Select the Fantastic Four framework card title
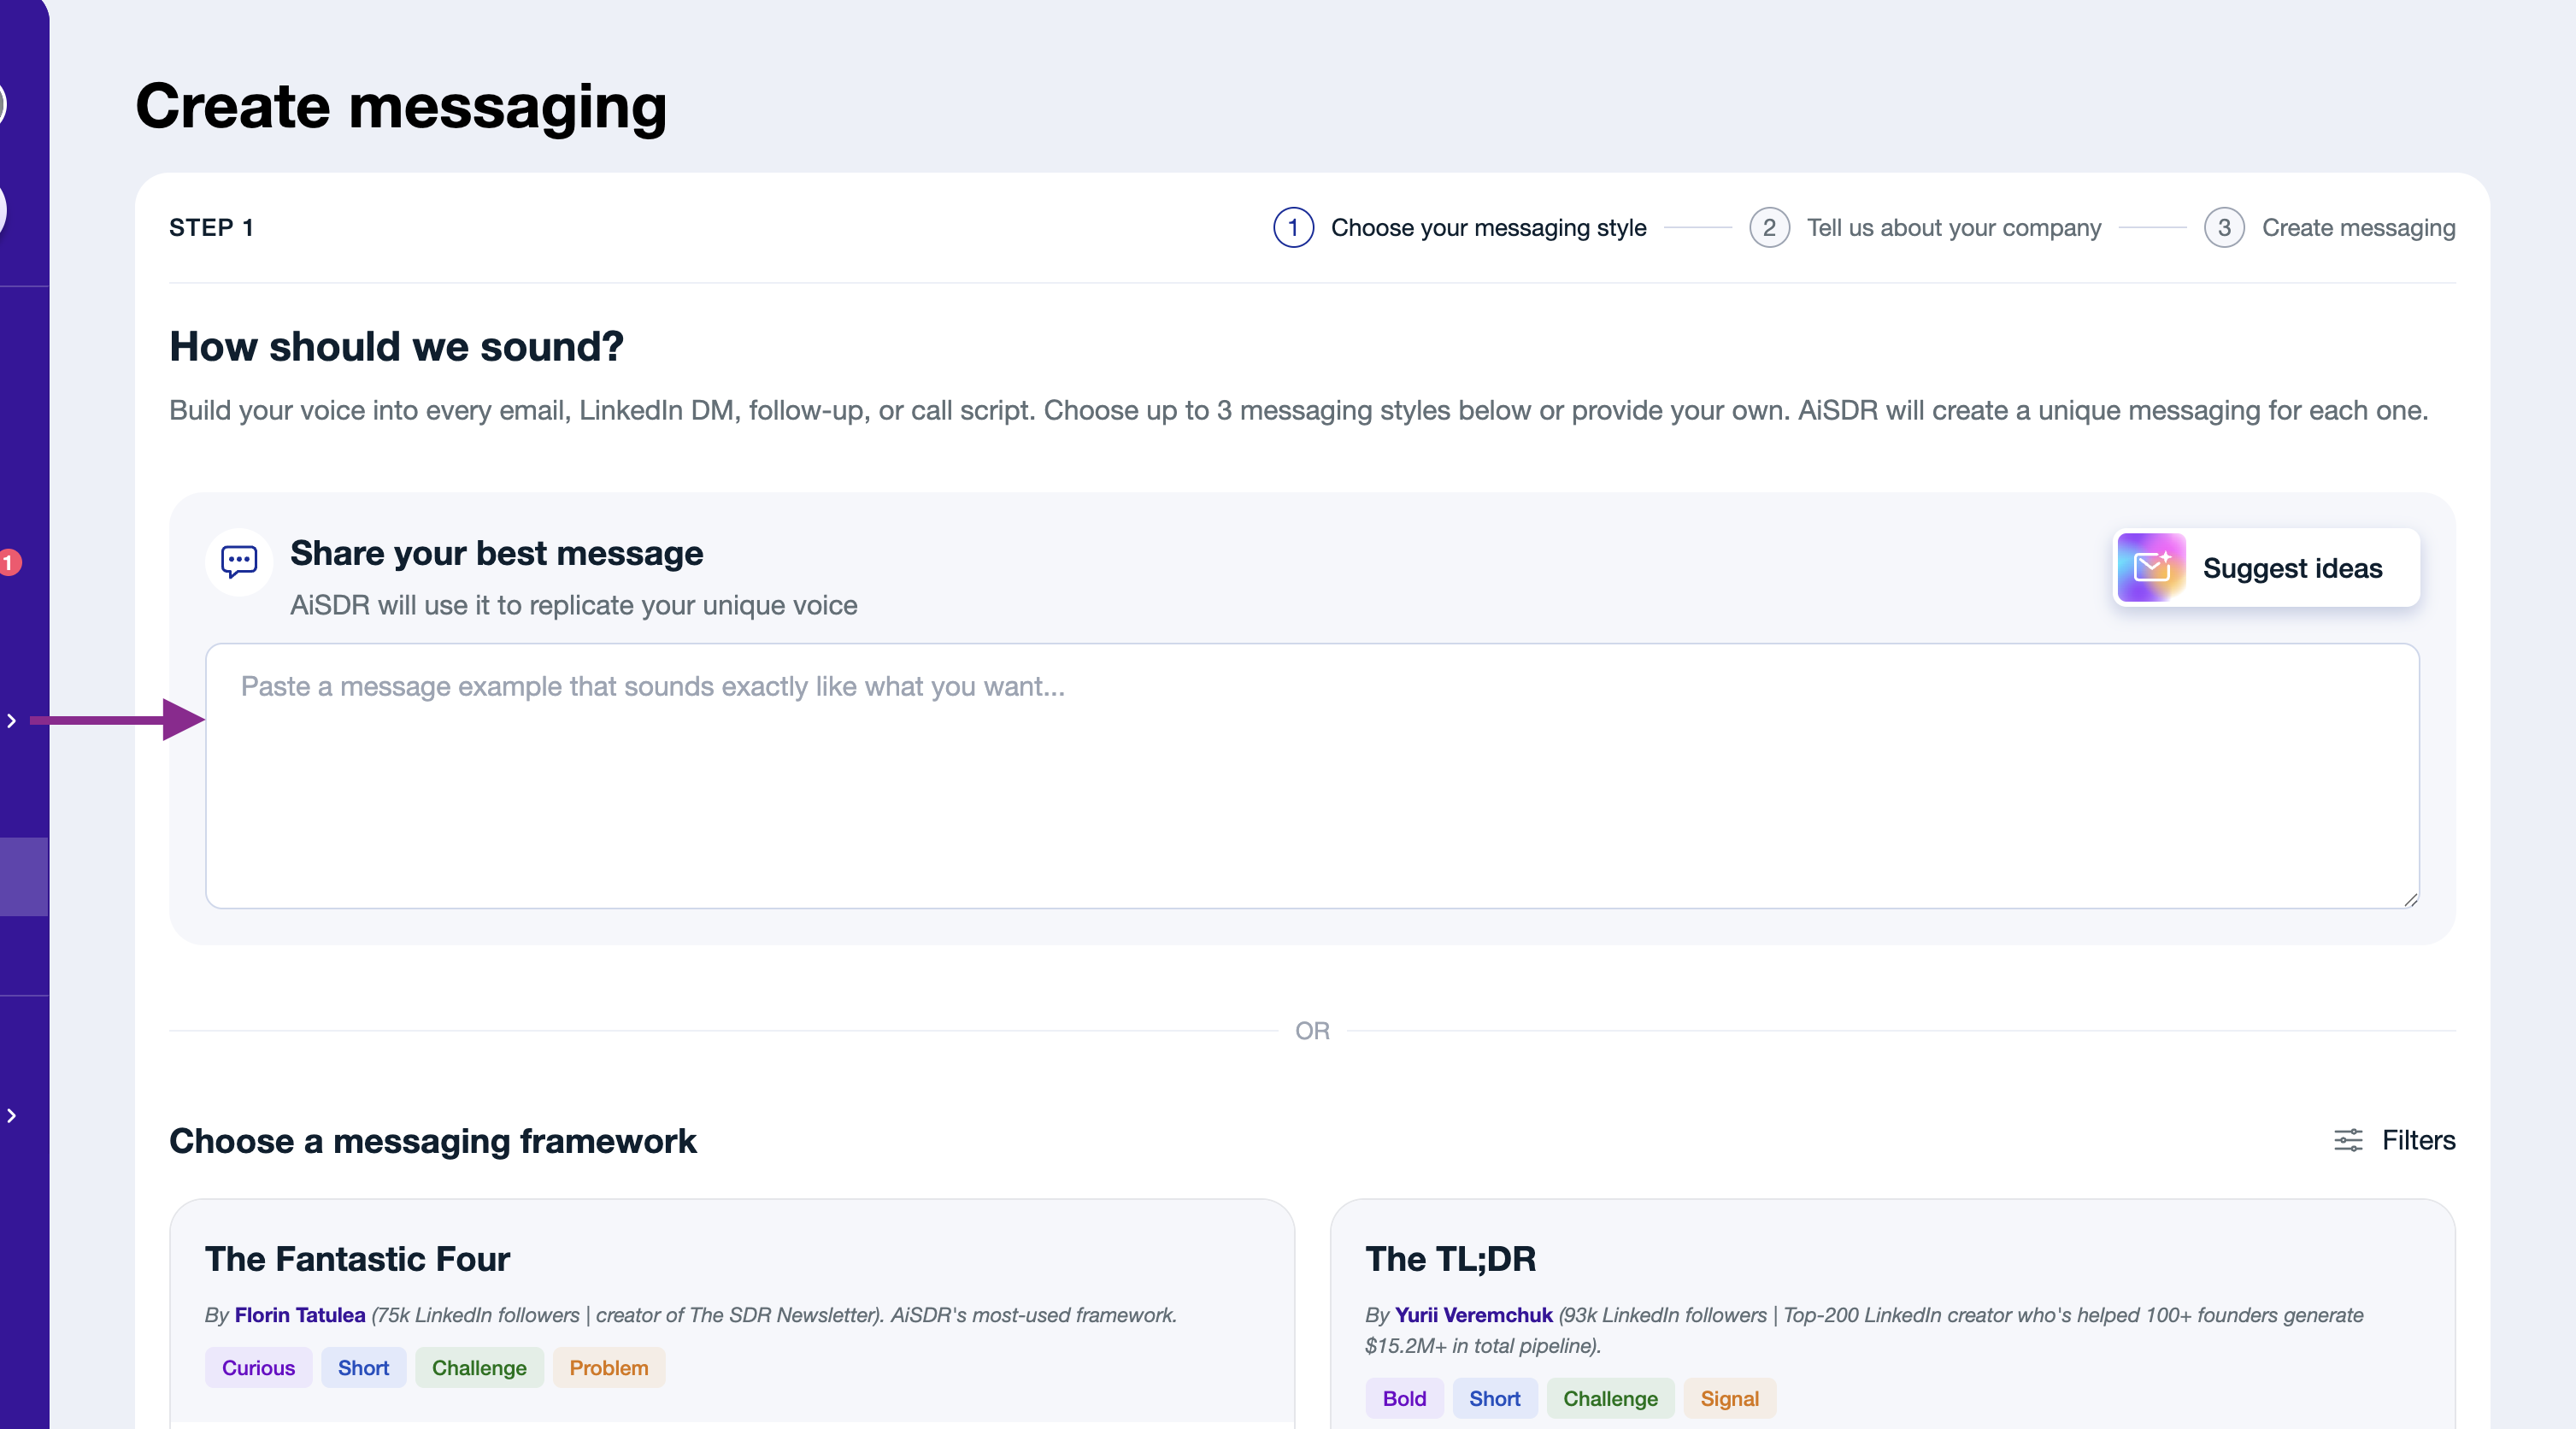The image size is (2576, 1429). 357,1259
